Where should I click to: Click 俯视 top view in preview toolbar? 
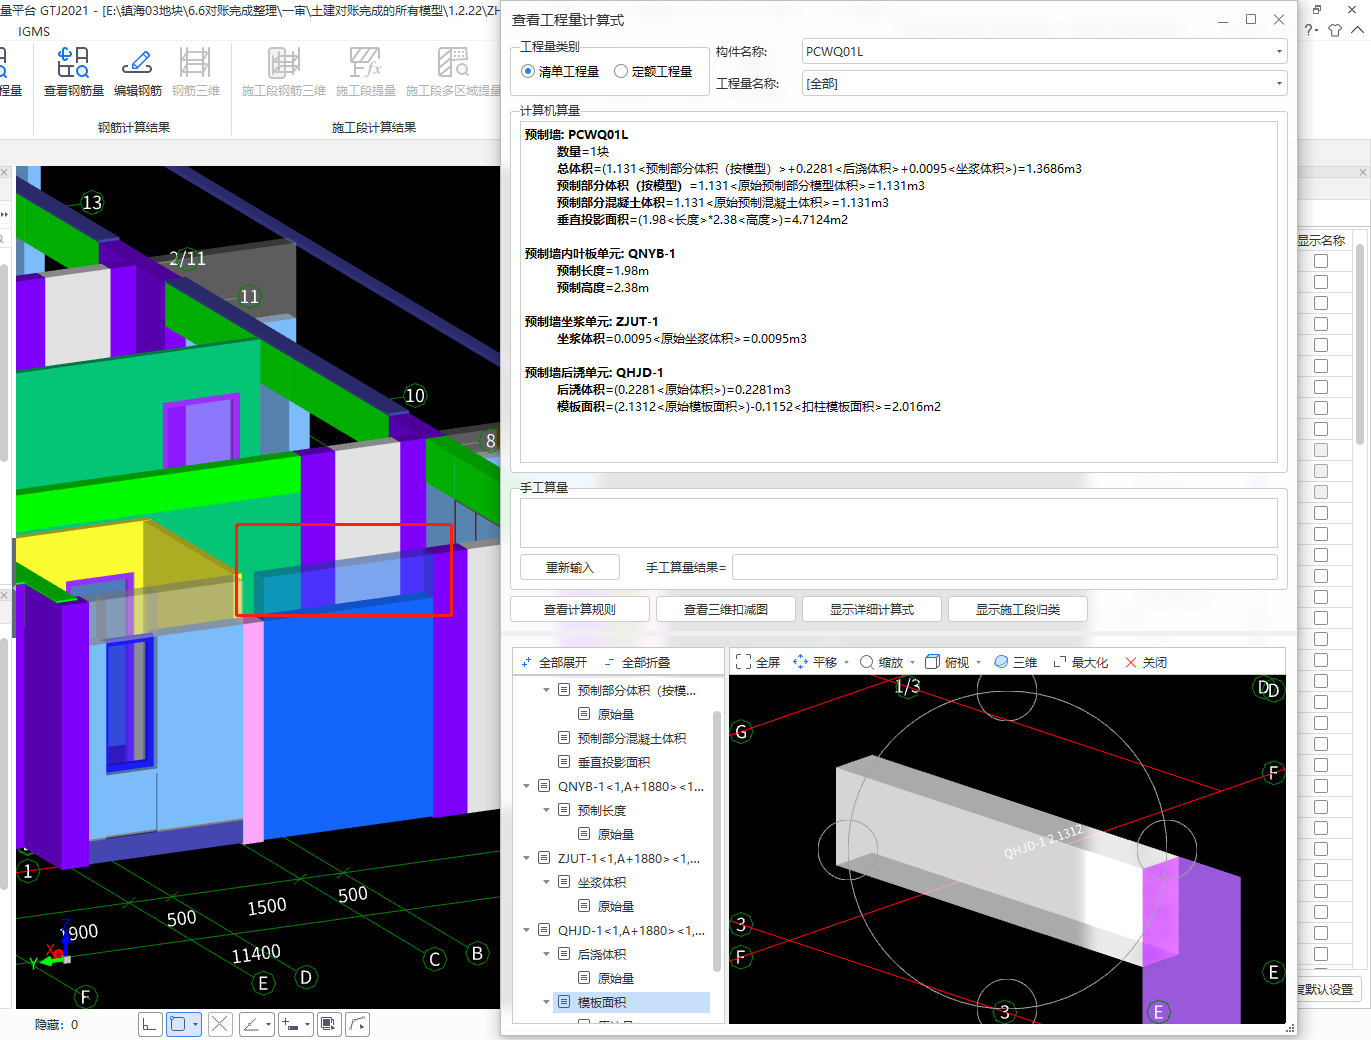[x=947, y=662]
